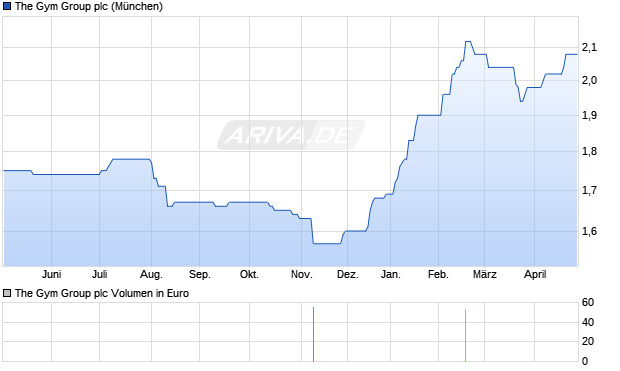Viewport: 620px width, 371px height.
Task: Click the price peak in late February
Action: [x=468, y=41]
